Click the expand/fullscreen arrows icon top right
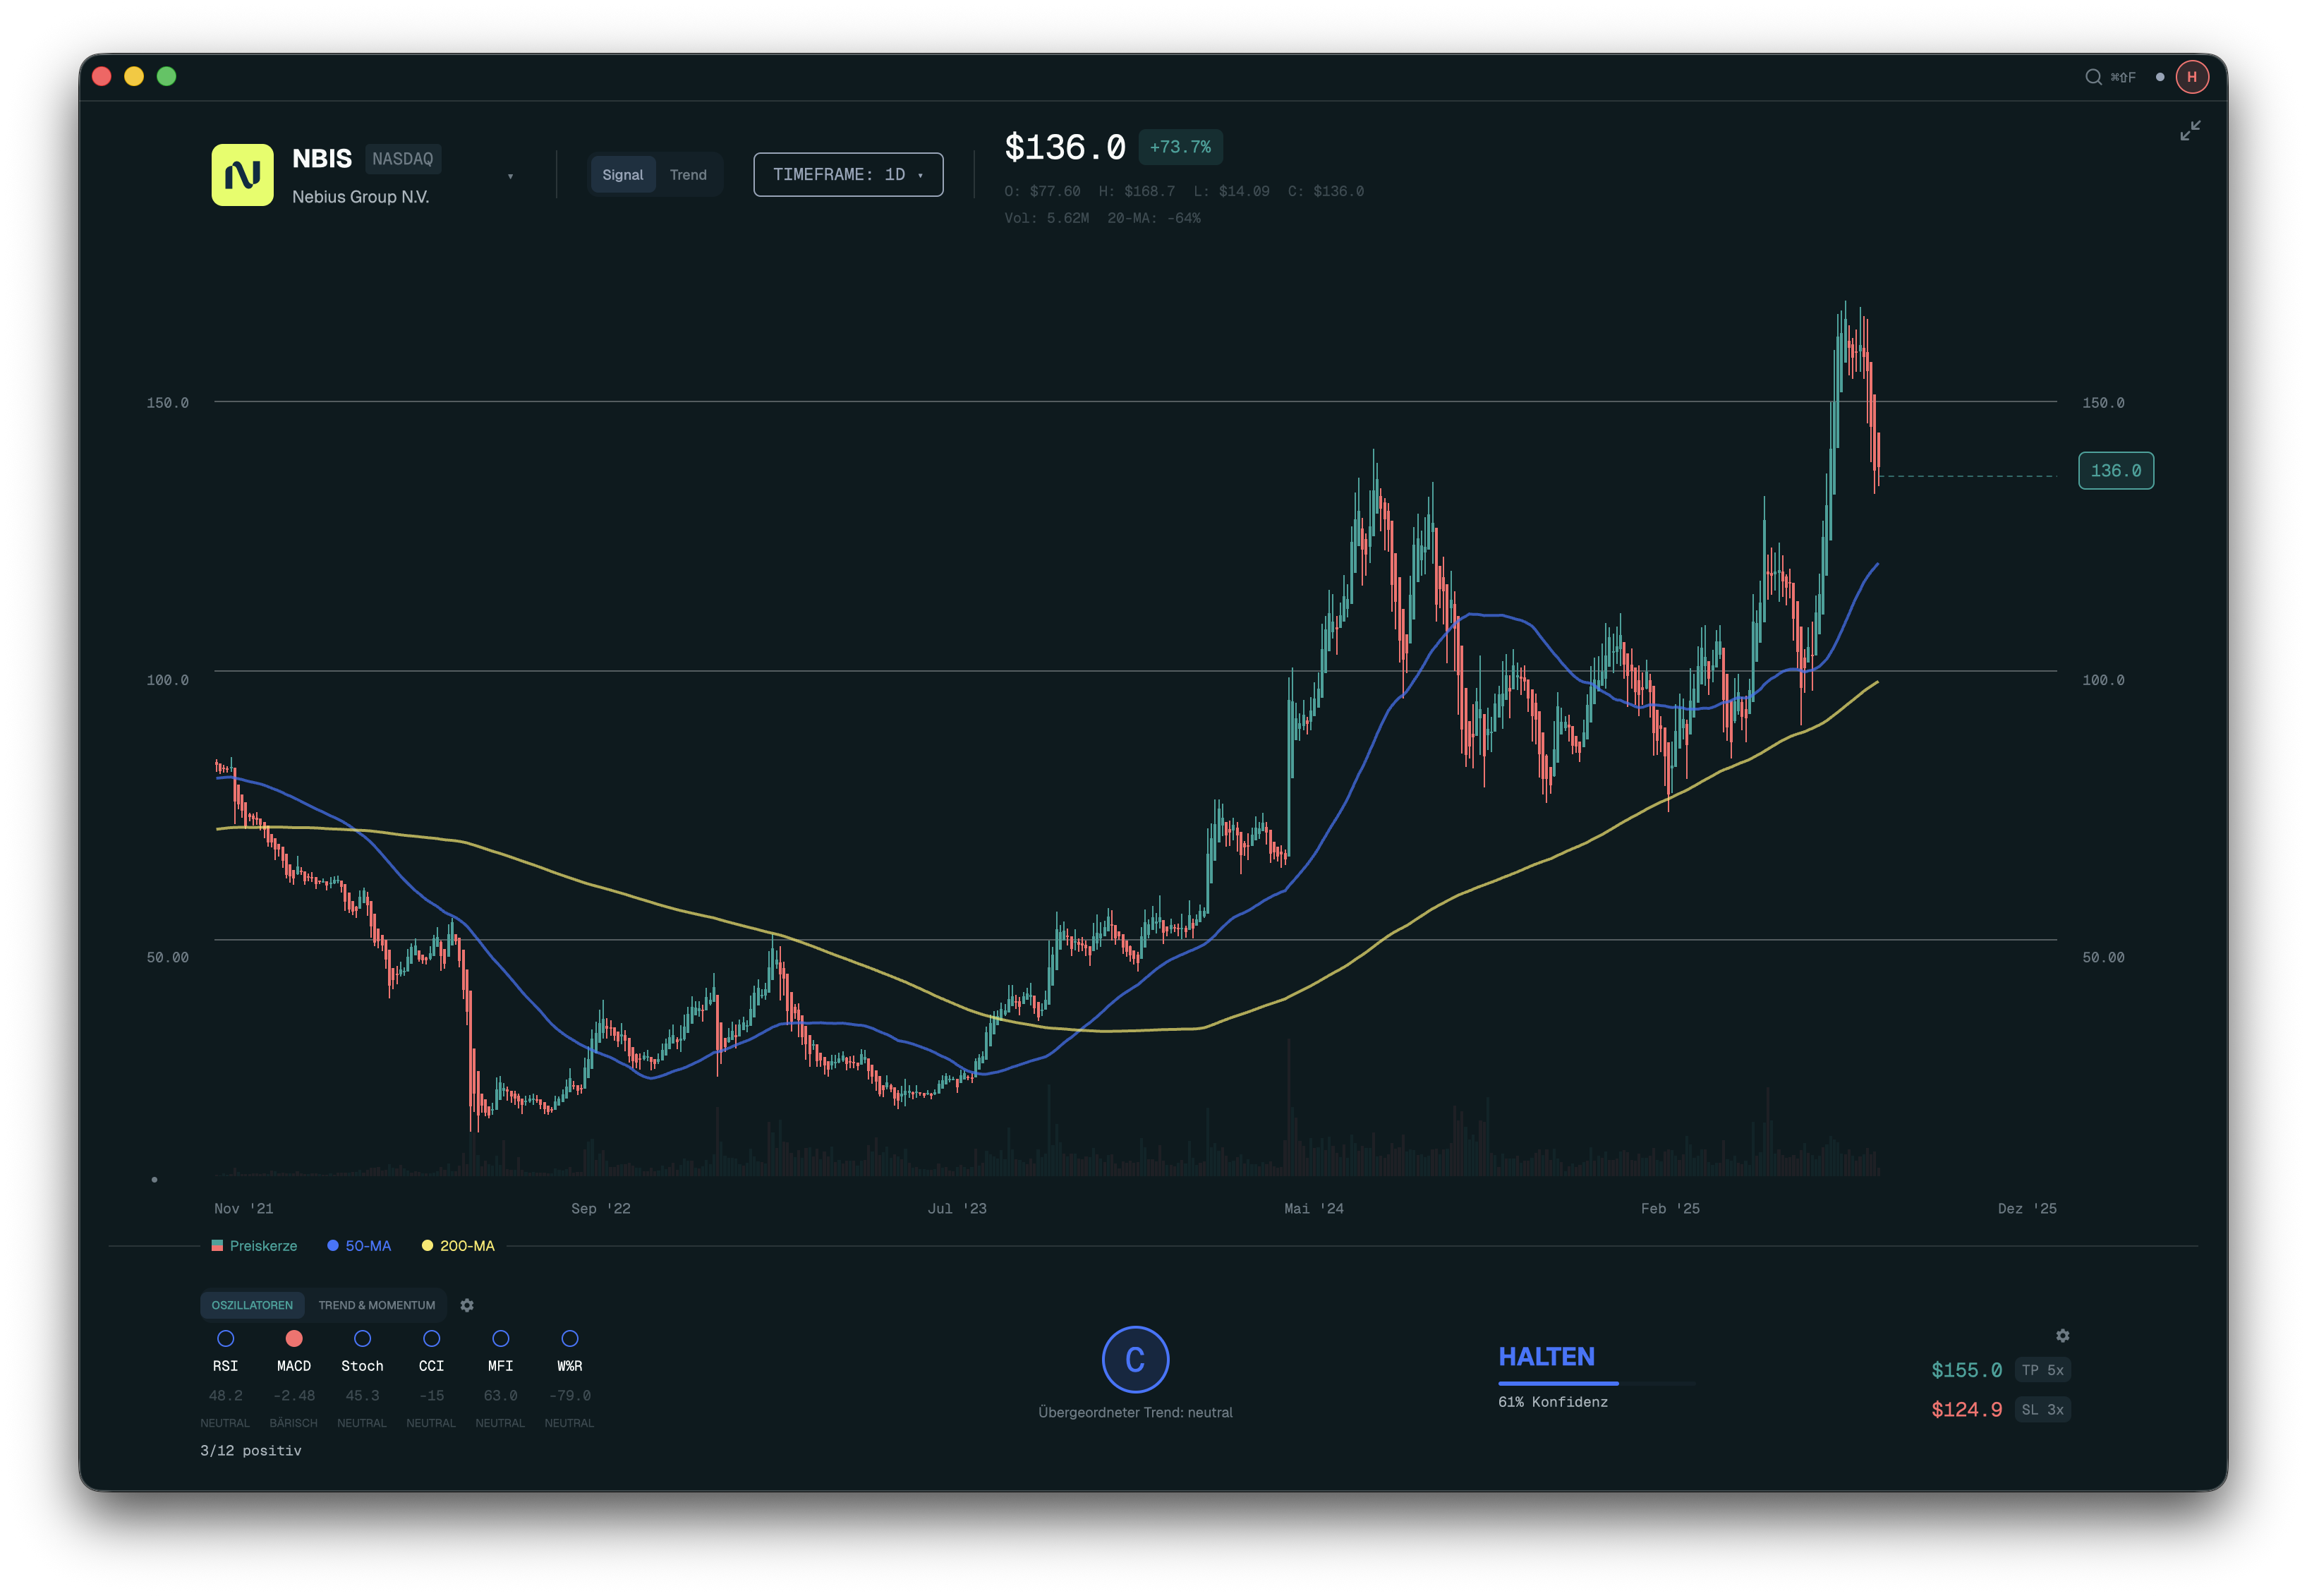The height and width of the screenshot is (1596, 2307). pos(2190,130)
